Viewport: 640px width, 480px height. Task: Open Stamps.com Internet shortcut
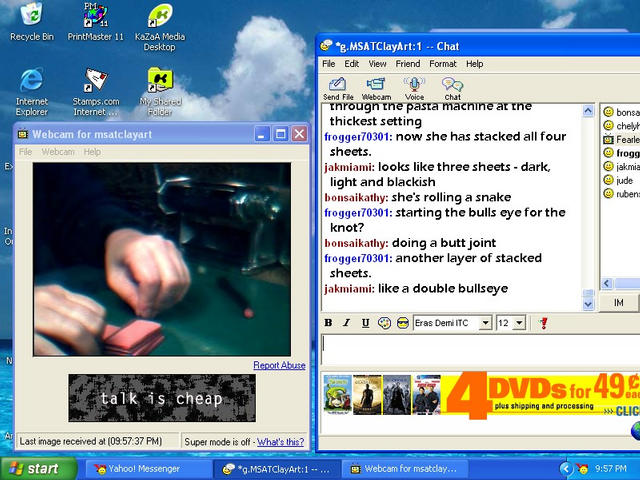(96, 91)
